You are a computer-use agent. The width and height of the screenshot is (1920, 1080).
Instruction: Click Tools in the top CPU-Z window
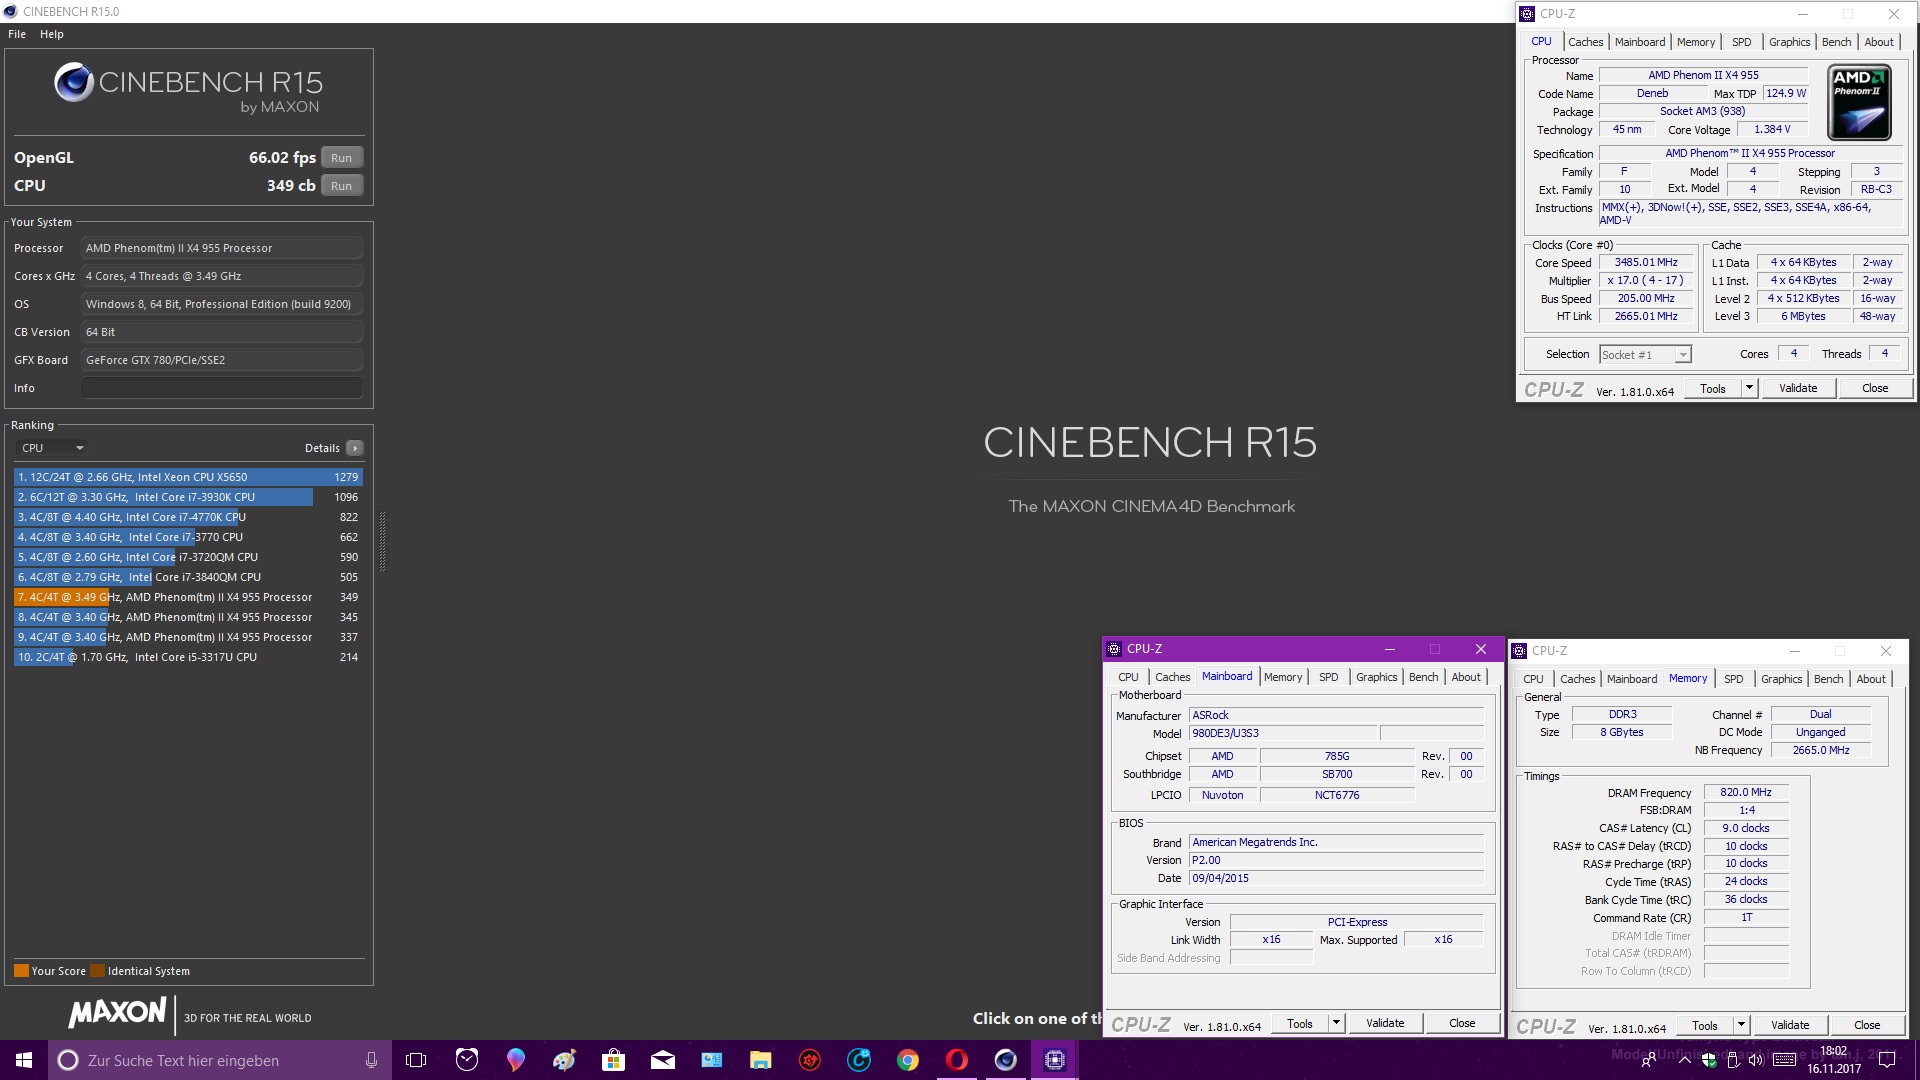tap(1713, 388)
